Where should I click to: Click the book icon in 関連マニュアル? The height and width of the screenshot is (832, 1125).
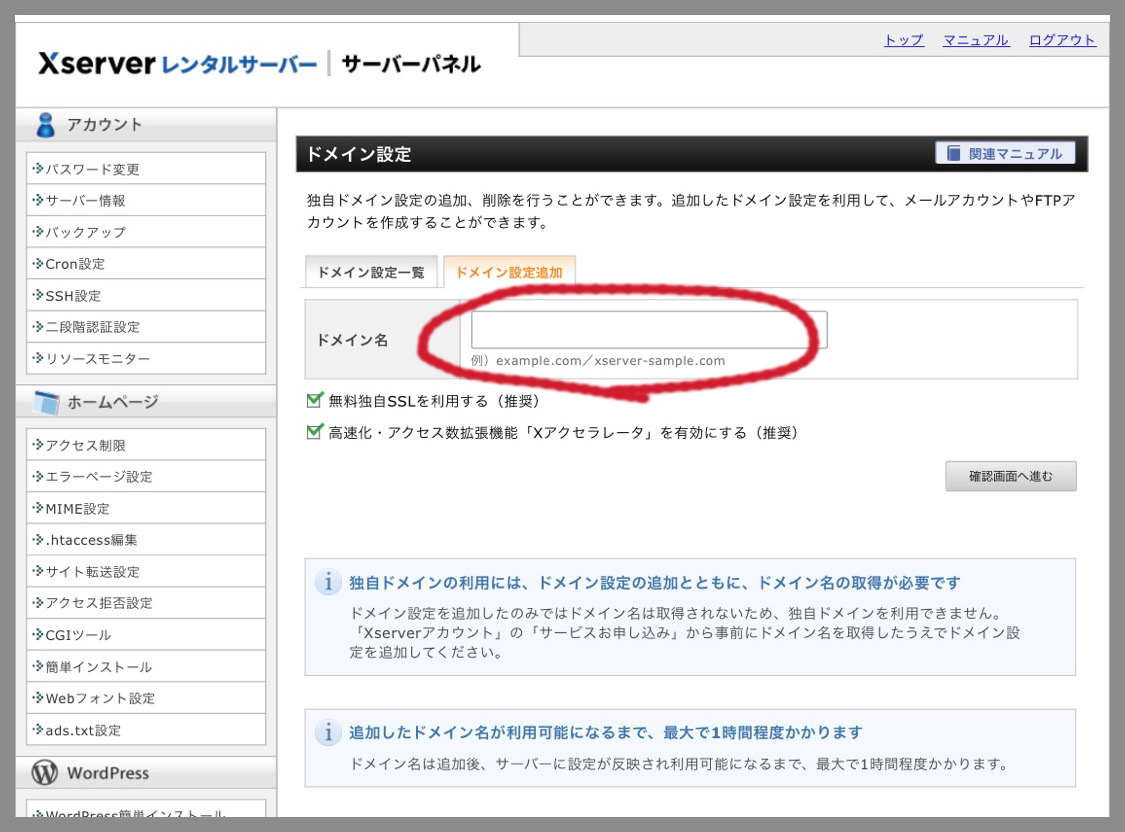coord(954,153)
